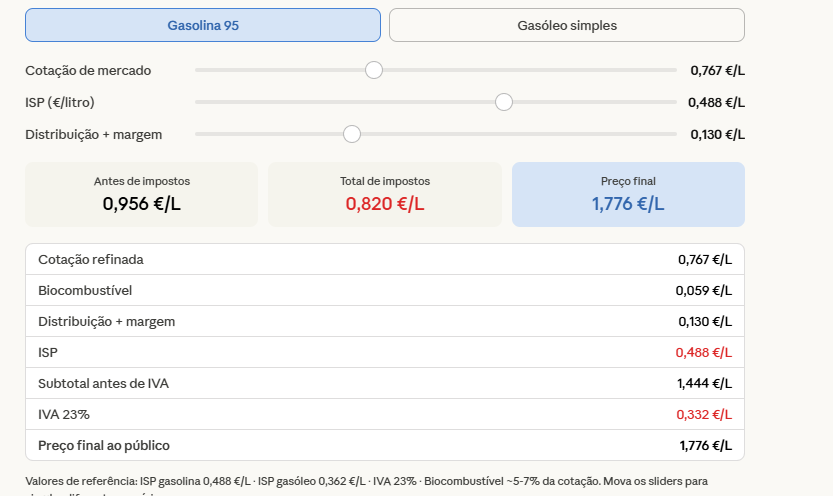Click the Preço final ao público row
Image resolution: width=833 pixels, height=496 pixels.
(x=385, y=446)
